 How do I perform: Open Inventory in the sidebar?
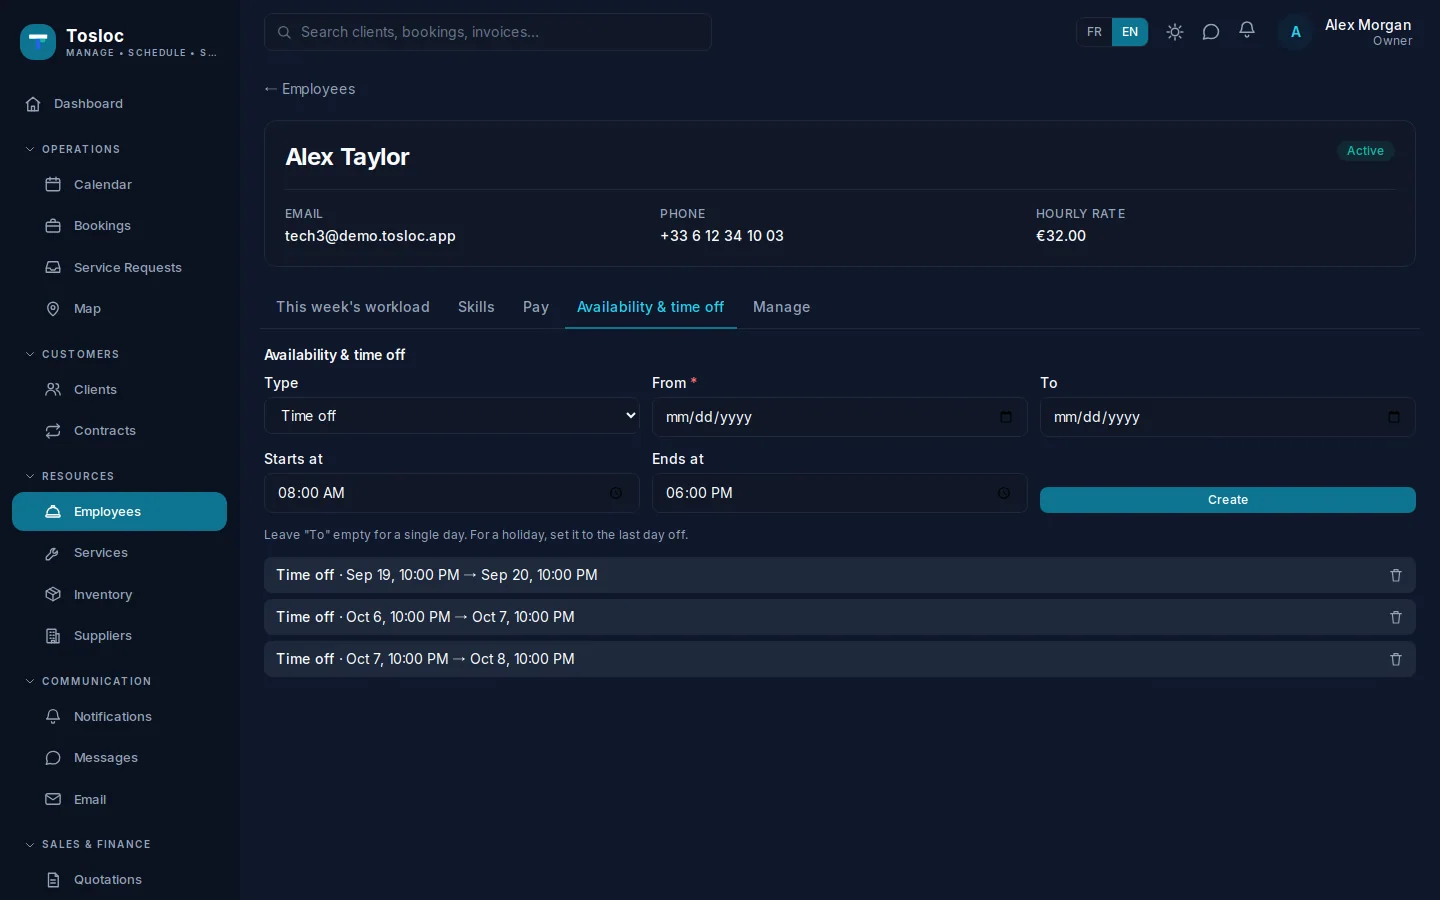[120, 595]
